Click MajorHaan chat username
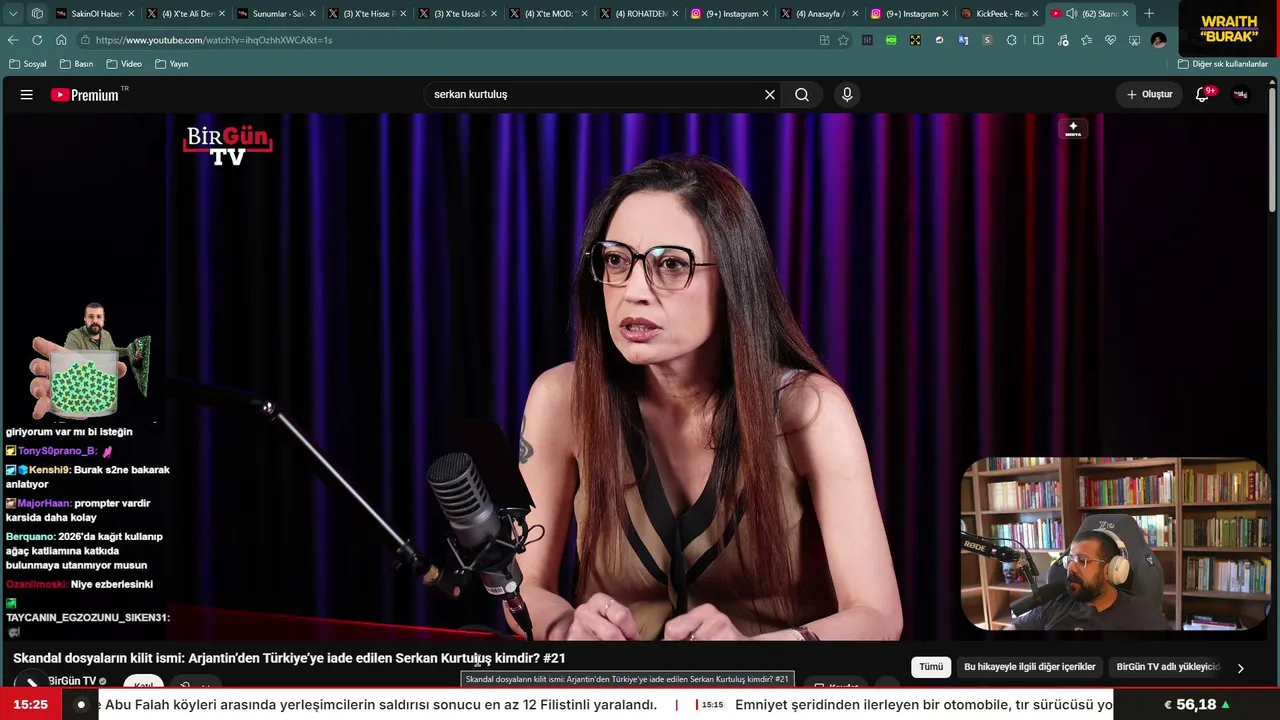The image size is (1280, 720). pyautogui.click(x=44, y=503)
